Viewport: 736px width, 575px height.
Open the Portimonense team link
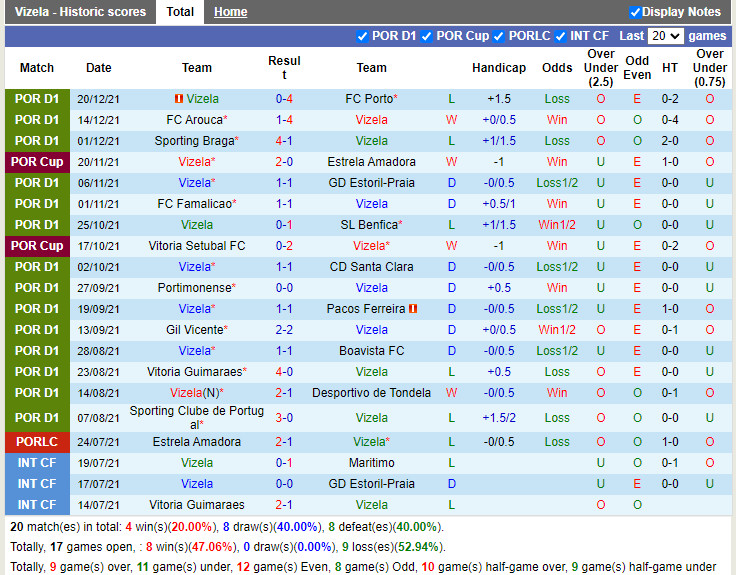point(197,288)
